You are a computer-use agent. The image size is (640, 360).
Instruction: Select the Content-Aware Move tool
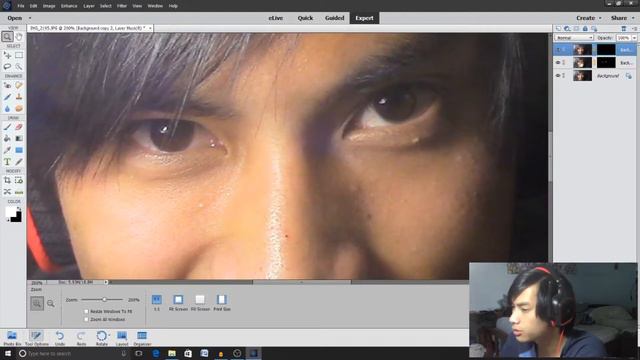(x=7, y=192)
